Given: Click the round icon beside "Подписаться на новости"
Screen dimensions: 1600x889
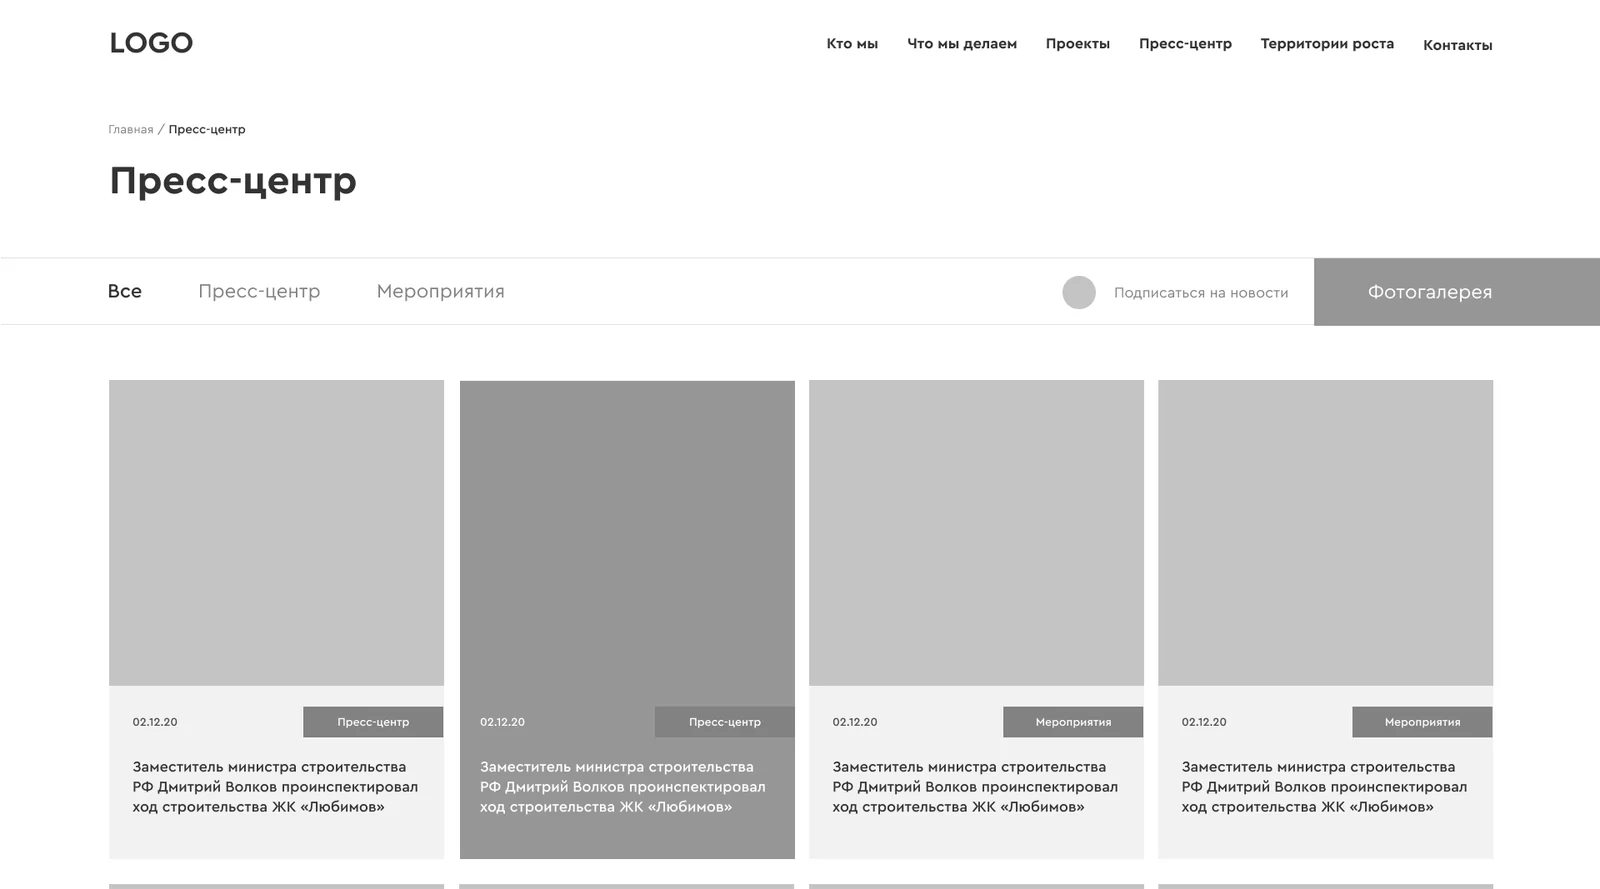Looking at the screenshot, I should (x=1079, y=292).
